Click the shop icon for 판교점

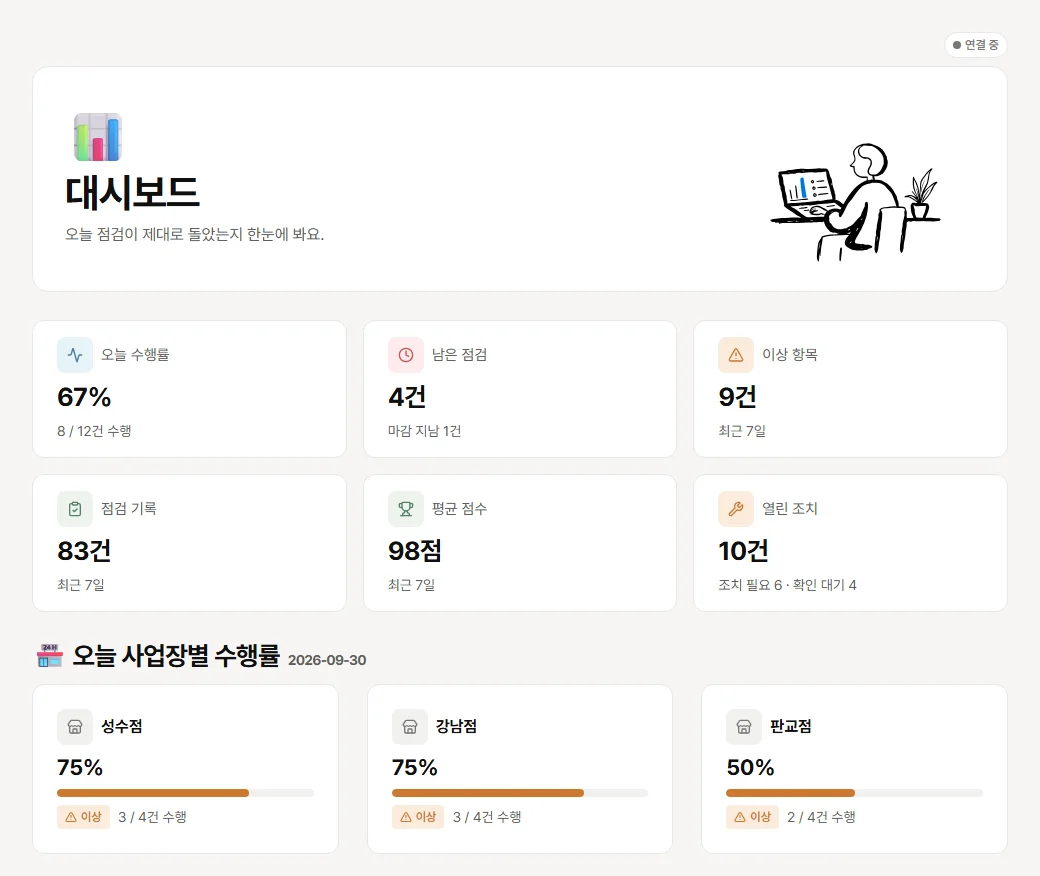coord(744,727)
